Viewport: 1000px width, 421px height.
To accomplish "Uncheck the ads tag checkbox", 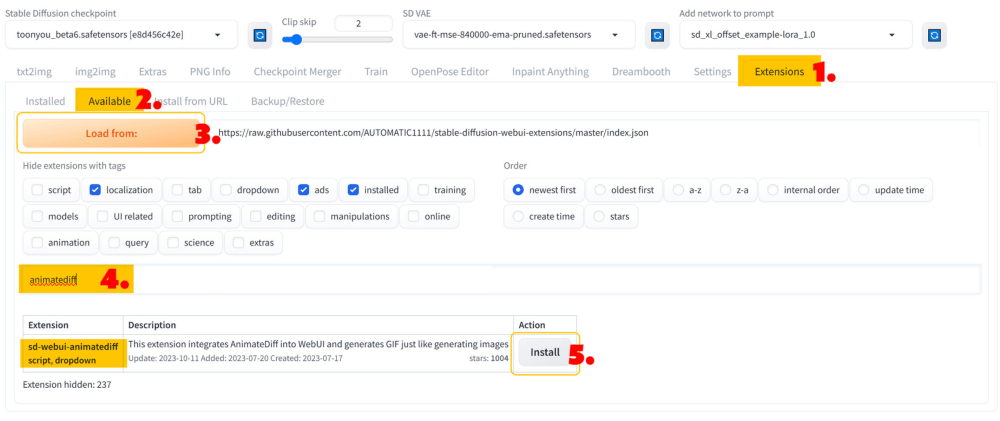I will (x=304, y=189).
